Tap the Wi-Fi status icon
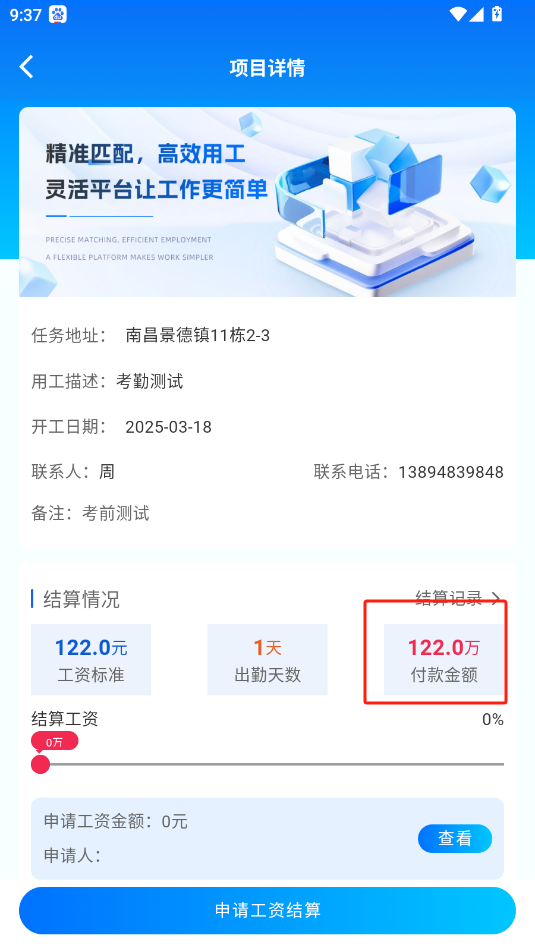The width and height of the screenshot is (535, 951). tap(458, 14)
